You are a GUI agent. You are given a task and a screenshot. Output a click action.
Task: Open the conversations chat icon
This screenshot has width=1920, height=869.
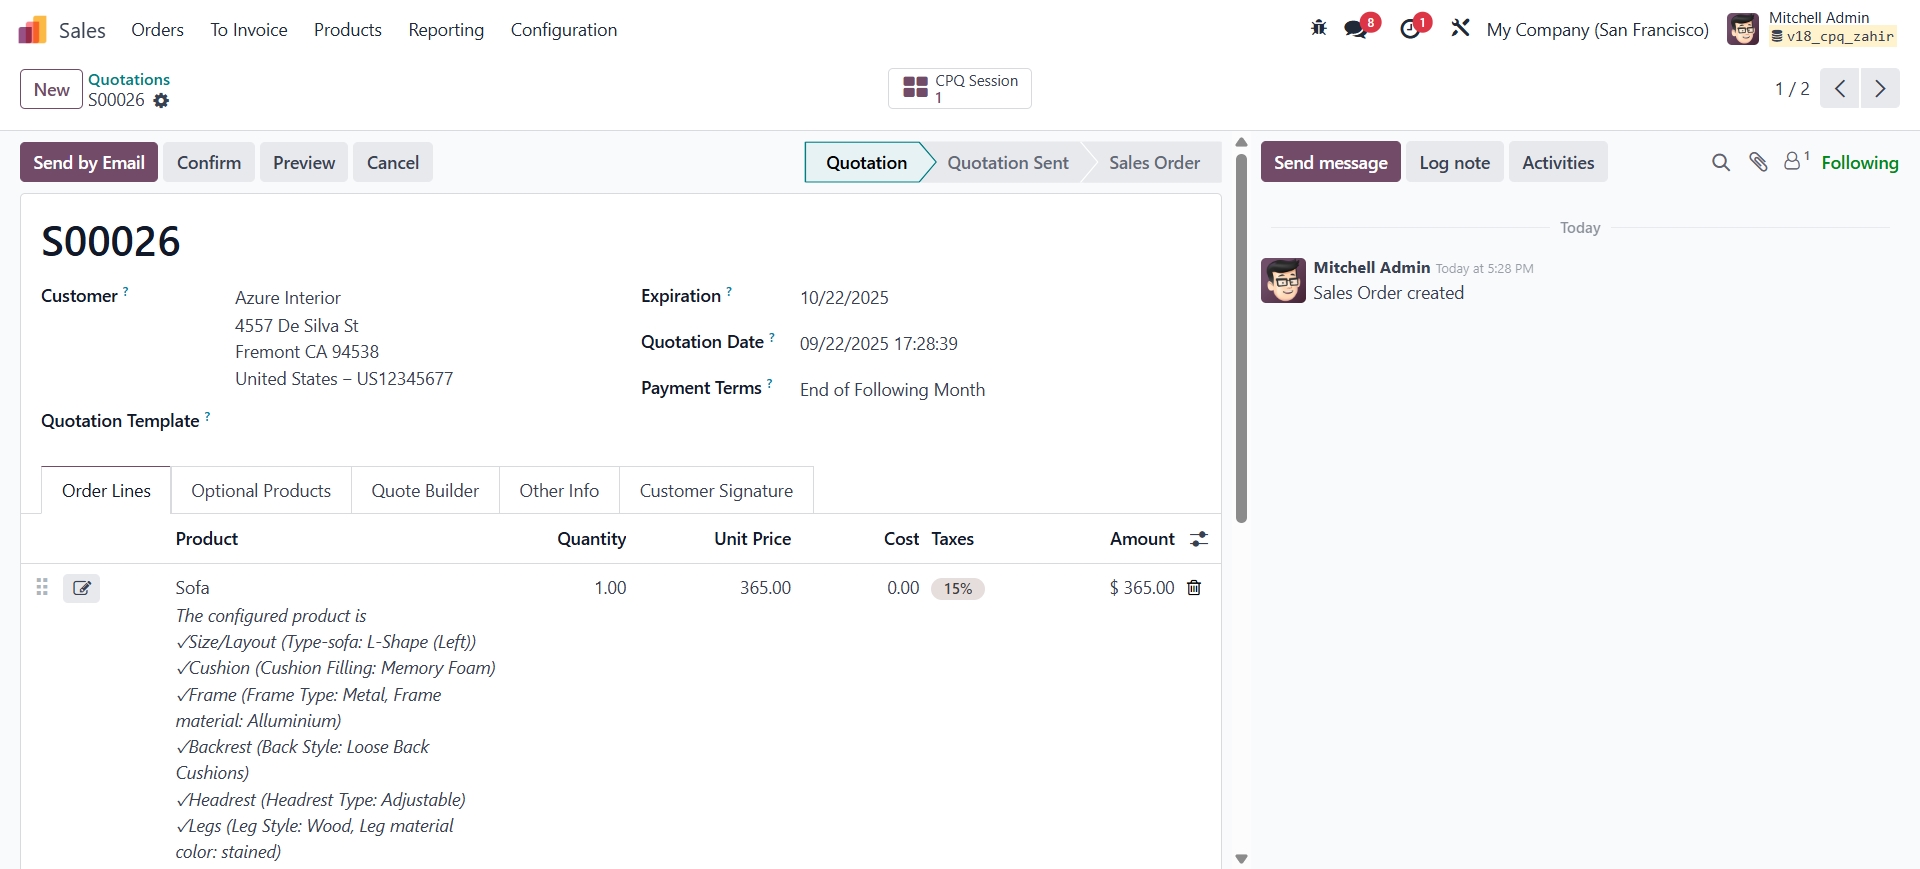[1356, 29]
